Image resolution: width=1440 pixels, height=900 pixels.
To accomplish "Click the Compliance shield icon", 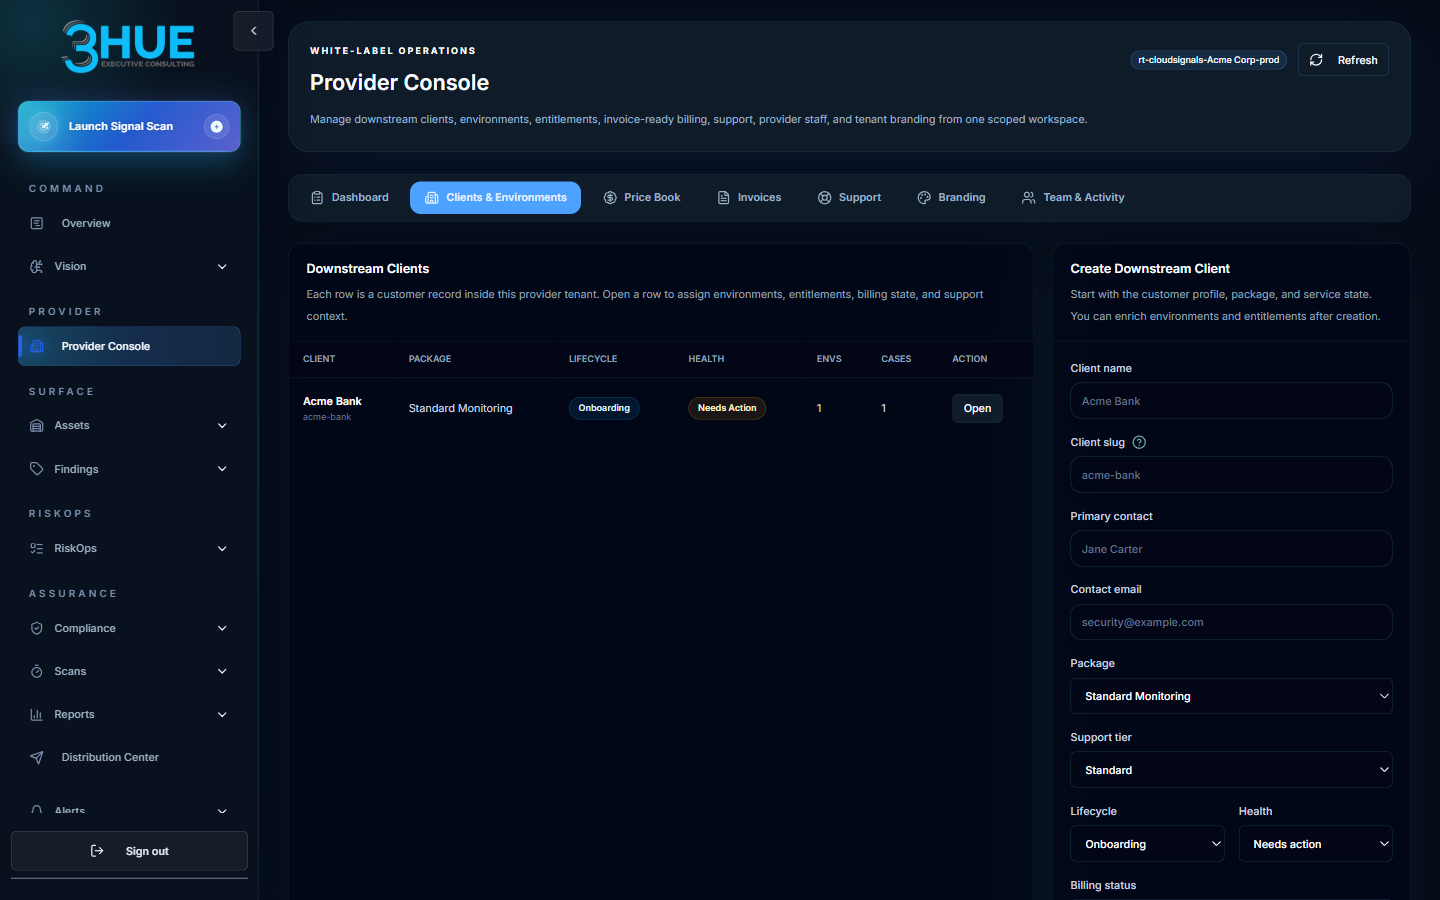I will pos(37,629).
